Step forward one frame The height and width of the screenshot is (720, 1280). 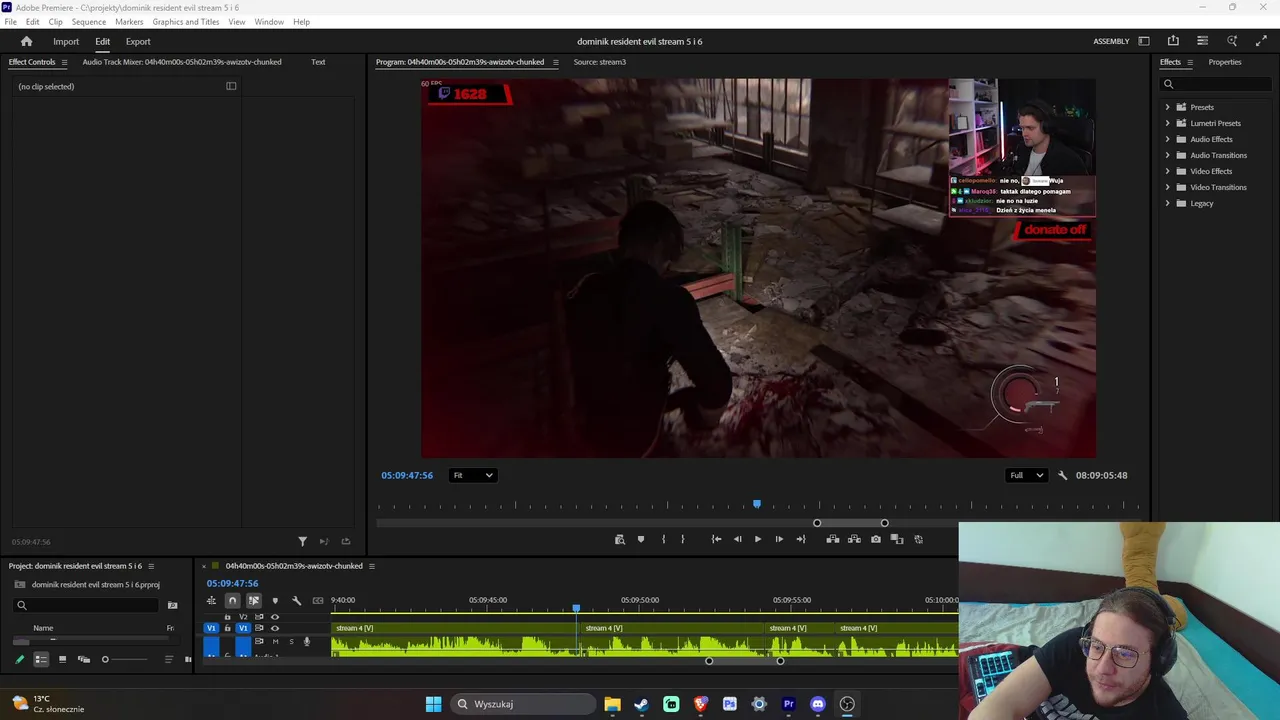click(x=779, y=539)
